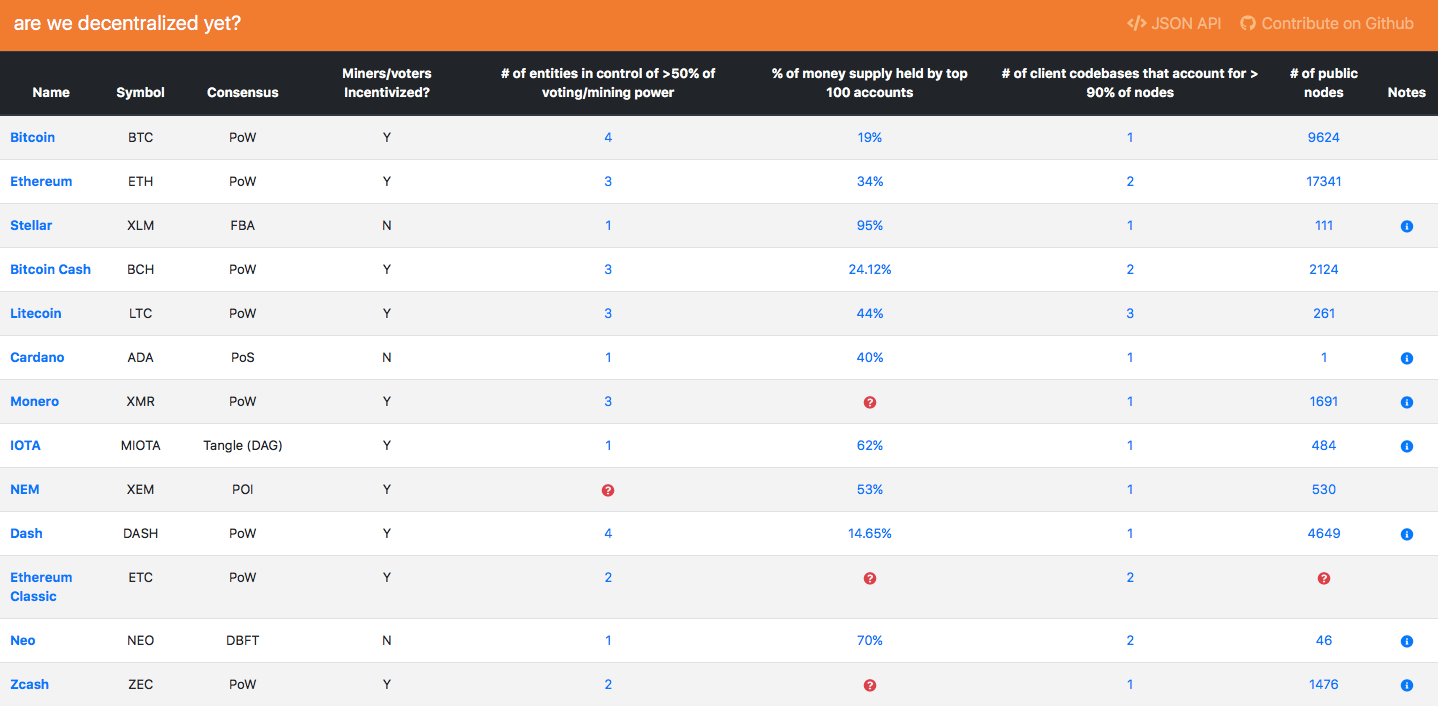Image resolution: width=1438 pixels, height=706 pixels.
Task: Open the Monero notes info icon
Action: pyautogui.click(x=1406, y=402)
